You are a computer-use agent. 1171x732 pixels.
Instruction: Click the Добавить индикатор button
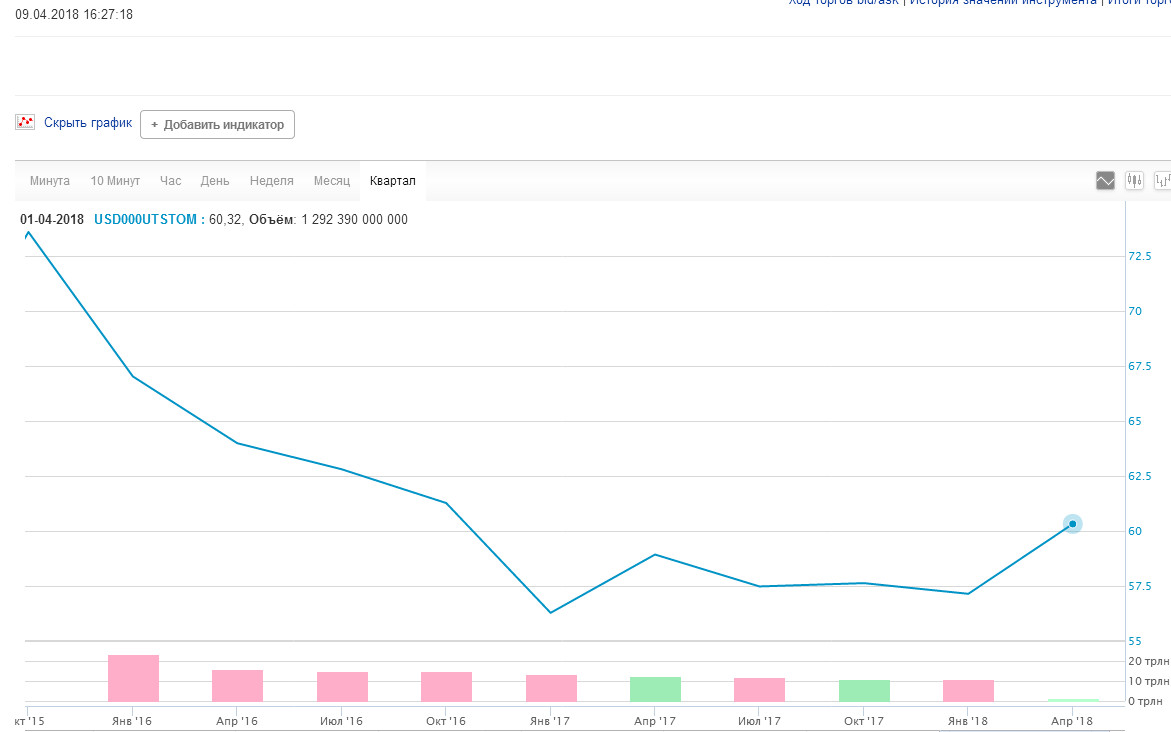(217, 125)
